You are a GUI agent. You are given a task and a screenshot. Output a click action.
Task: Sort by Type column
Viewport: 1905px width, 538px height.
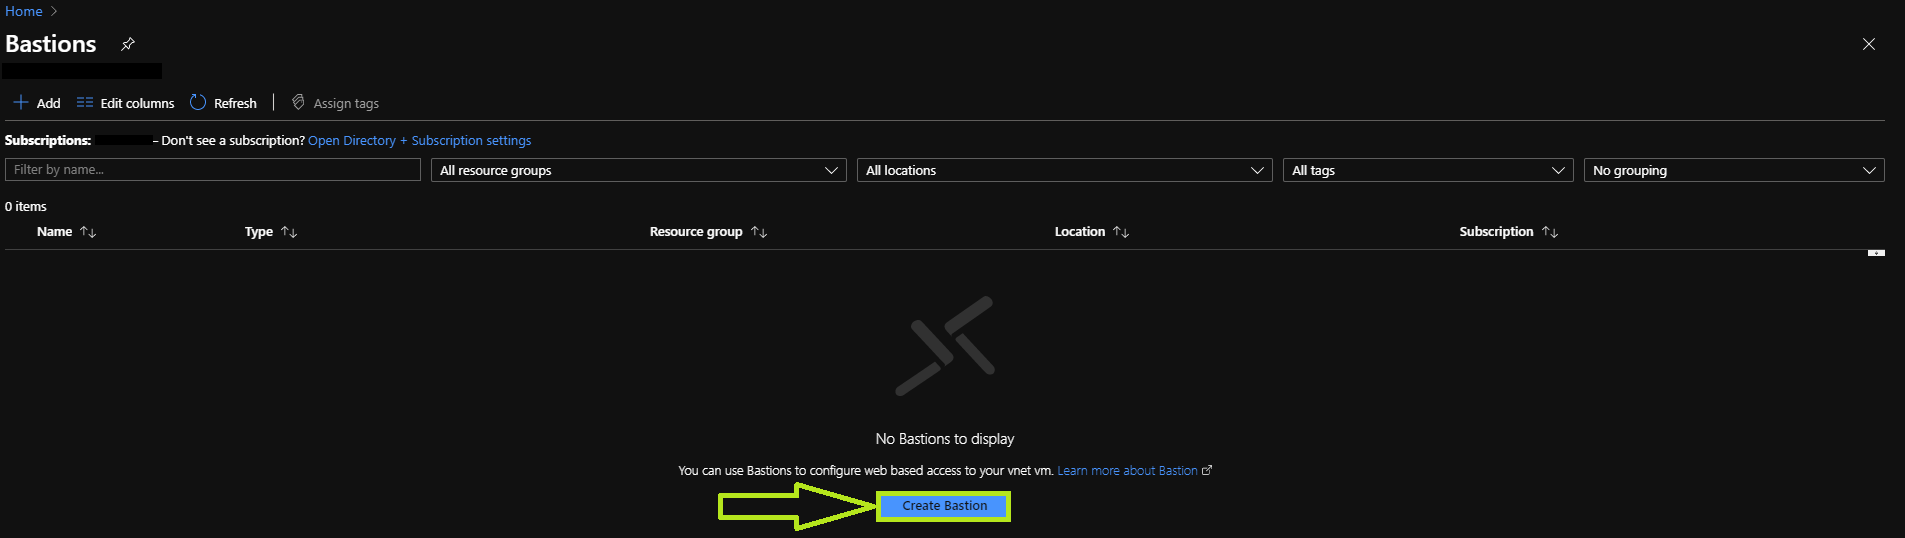point(271,232)
